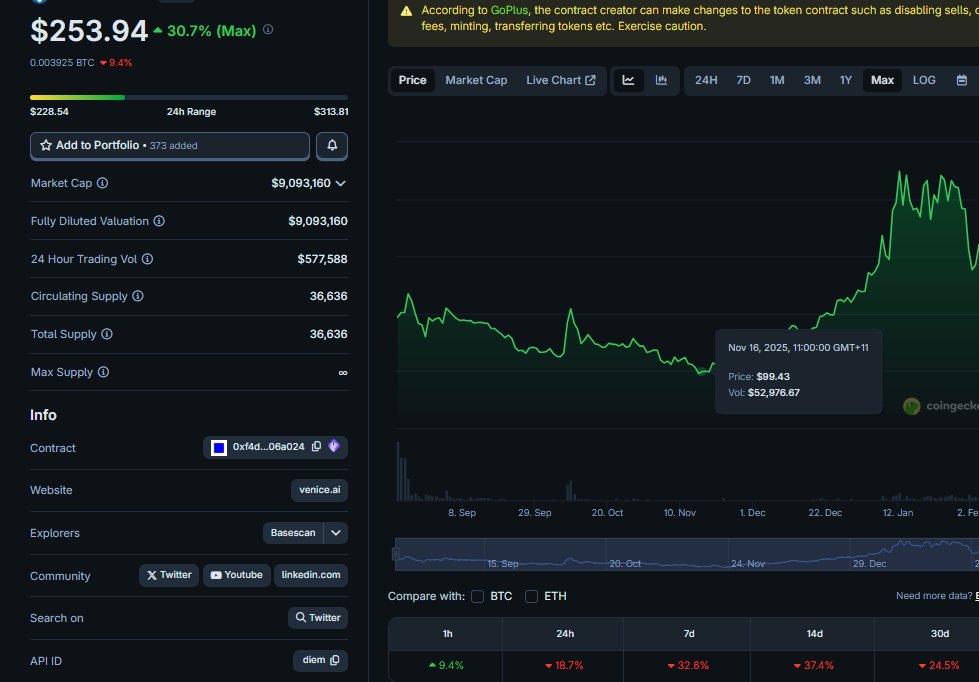Copy the contract address with the copy icon
The width and height of the screenshot is (979, 682).
pyautogui.click(x=317, y=447)
